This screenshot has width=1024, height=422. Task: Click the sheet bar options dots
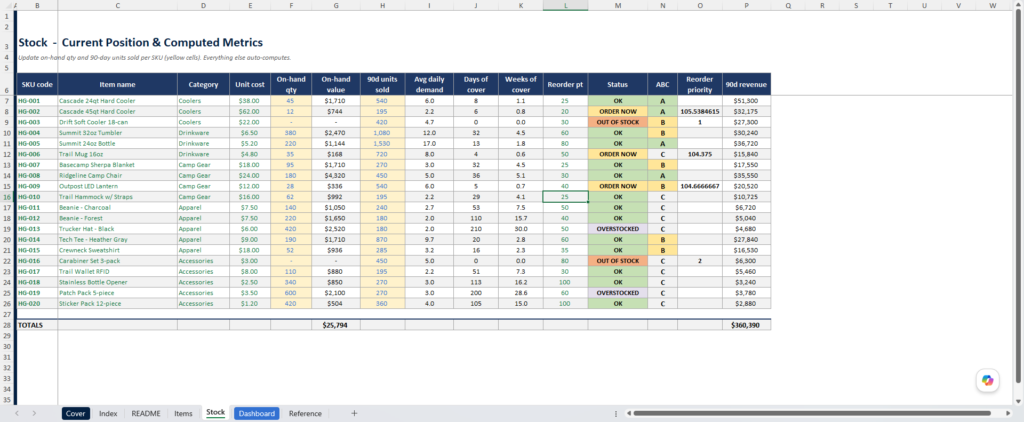[x=616, y=414]
